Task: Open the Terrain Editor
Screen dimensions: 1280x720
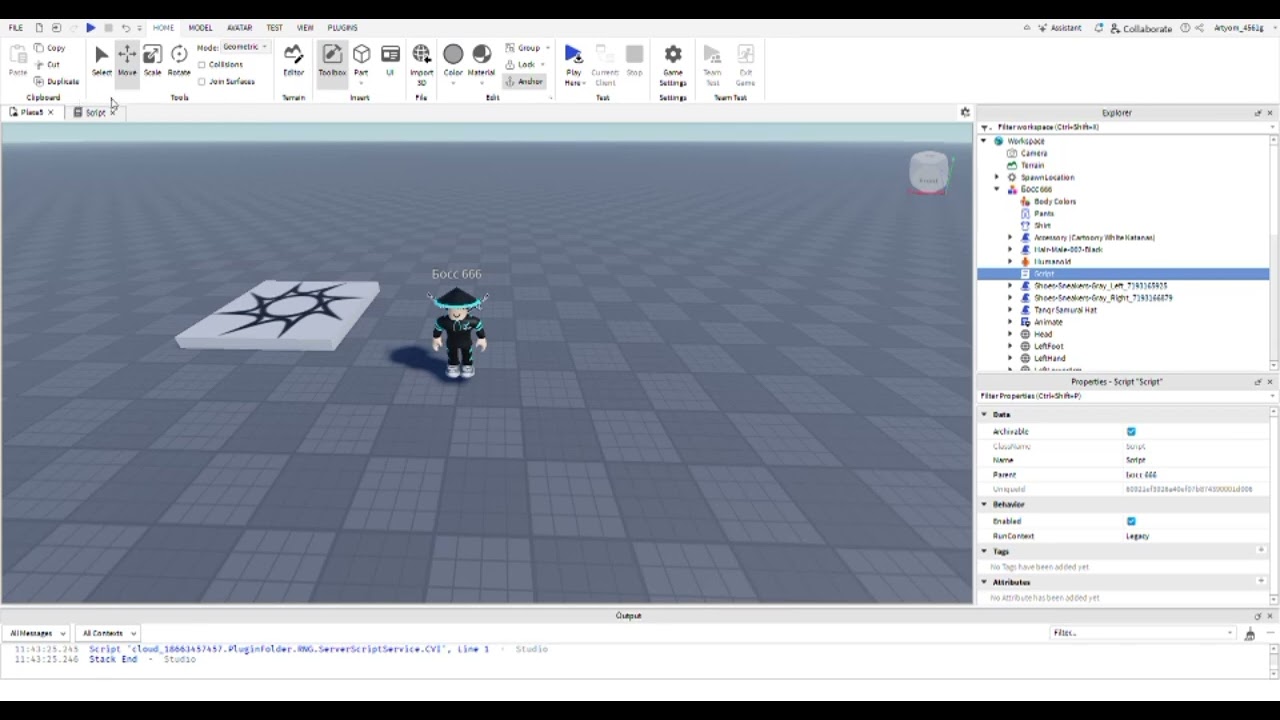Action: [x=293, y=60]
